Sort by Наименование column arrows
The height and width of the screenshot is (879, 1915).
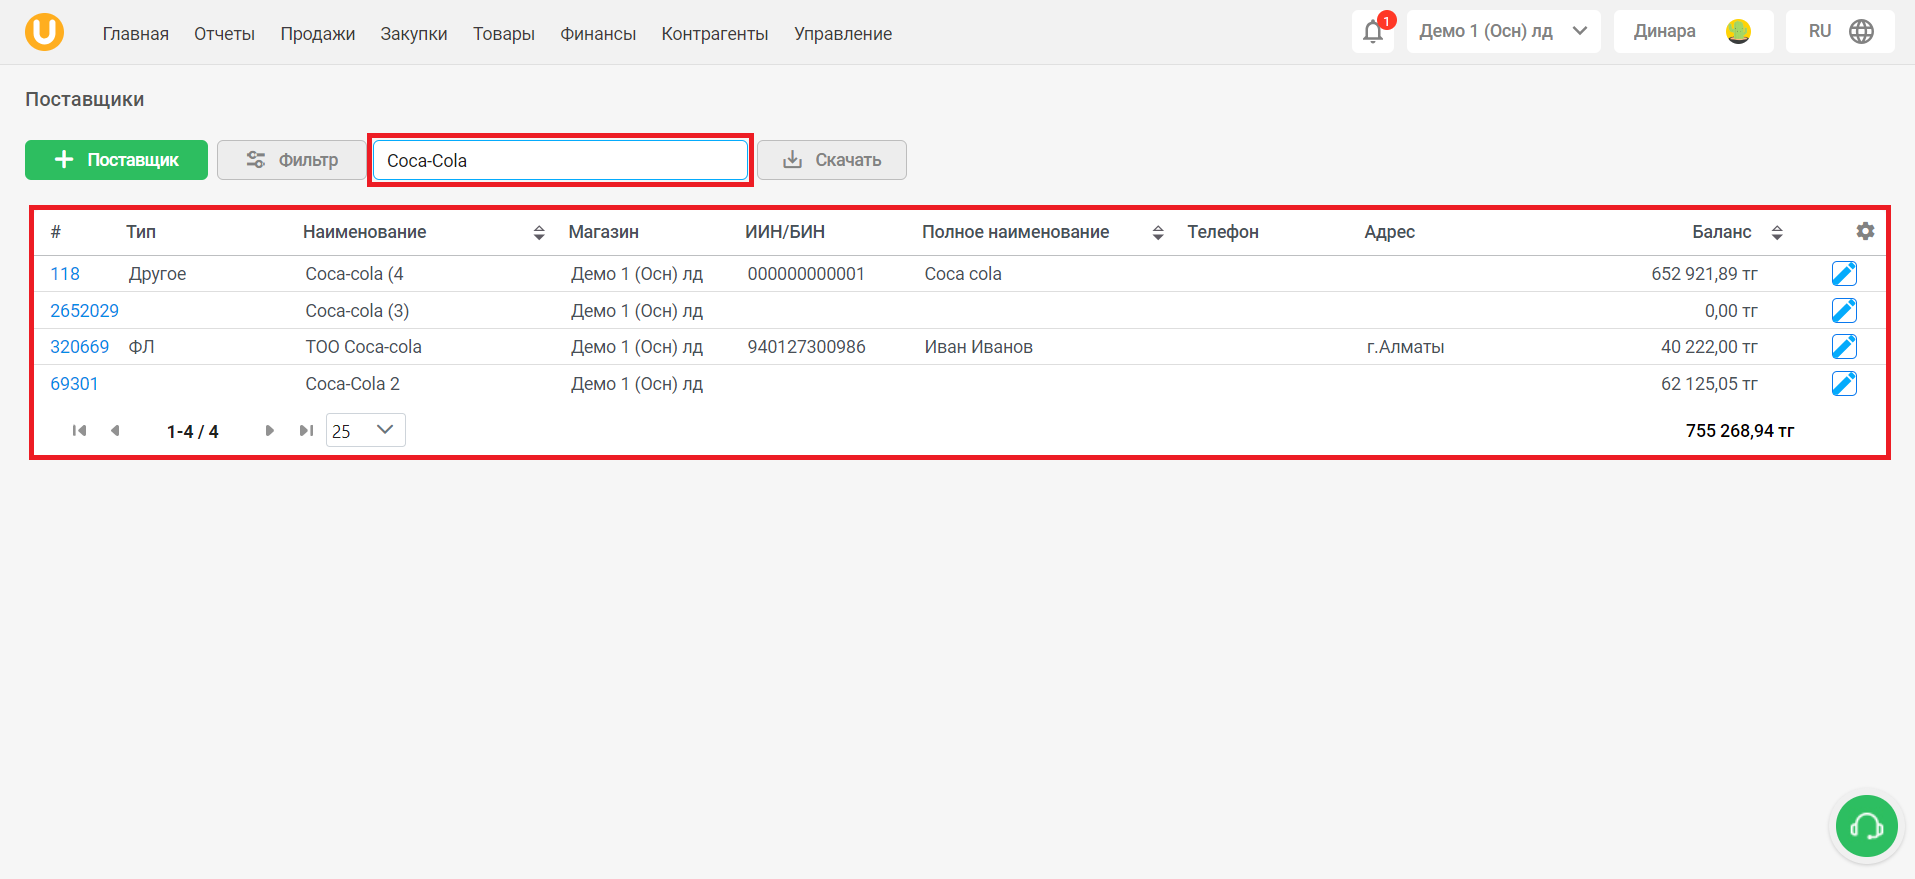(539, 232)
